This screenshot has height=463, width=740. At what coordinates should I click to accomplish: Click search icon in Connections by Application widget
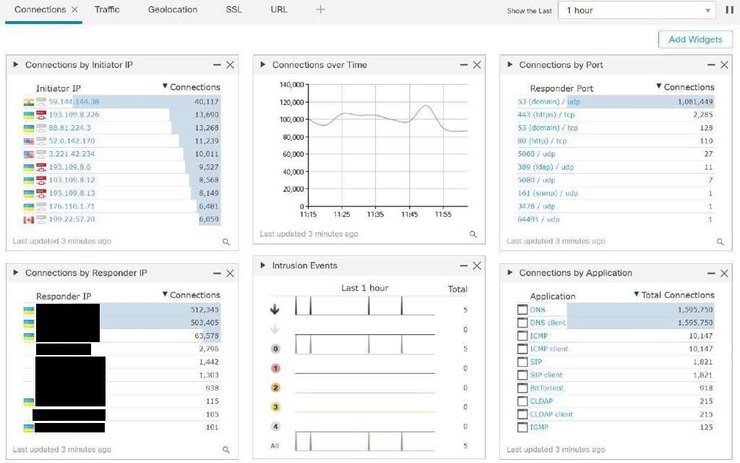[719, 450]
